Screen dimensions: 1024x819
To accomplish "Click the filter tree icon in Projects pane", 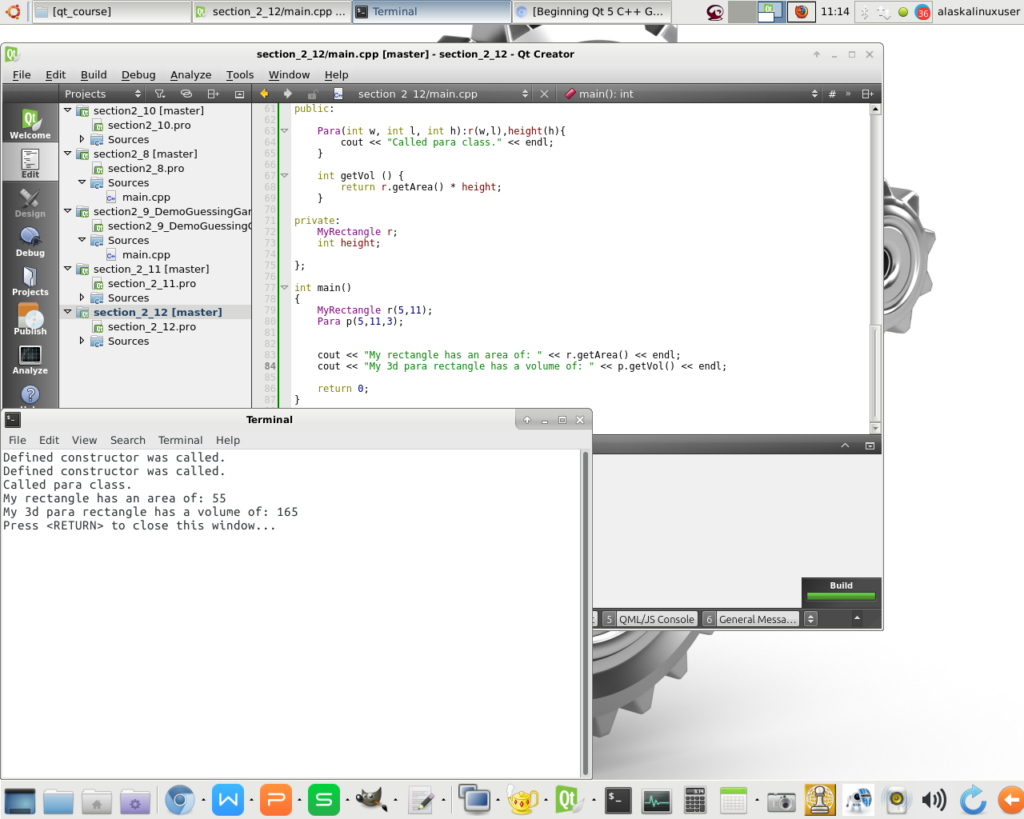I will click(159, 94).
